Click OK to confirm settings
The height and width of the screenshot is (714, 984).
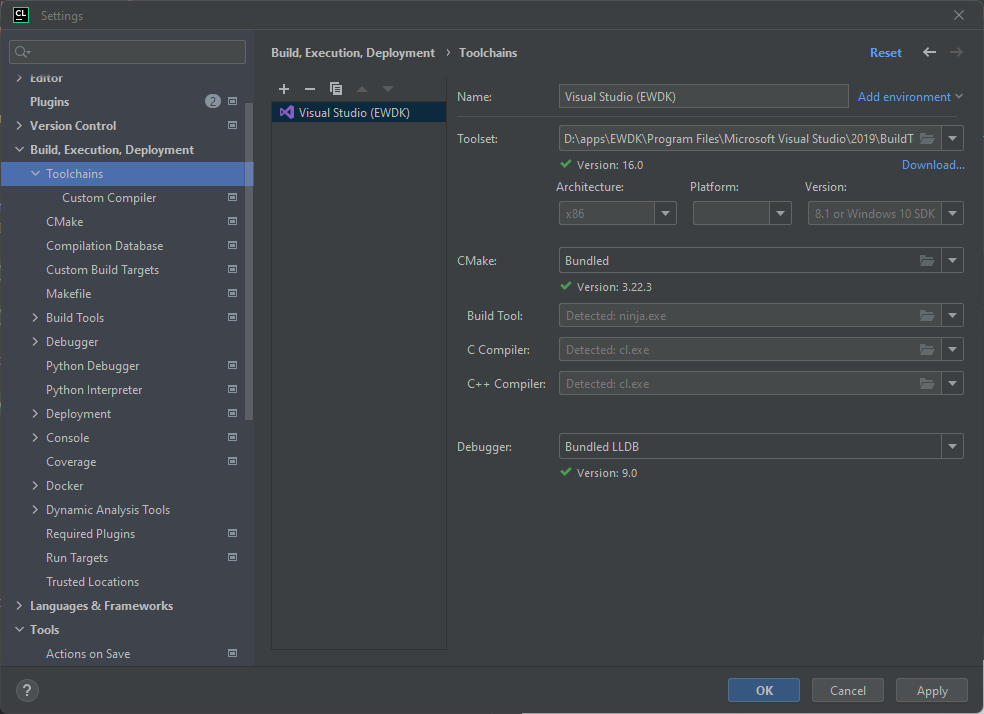pos(764,690)
